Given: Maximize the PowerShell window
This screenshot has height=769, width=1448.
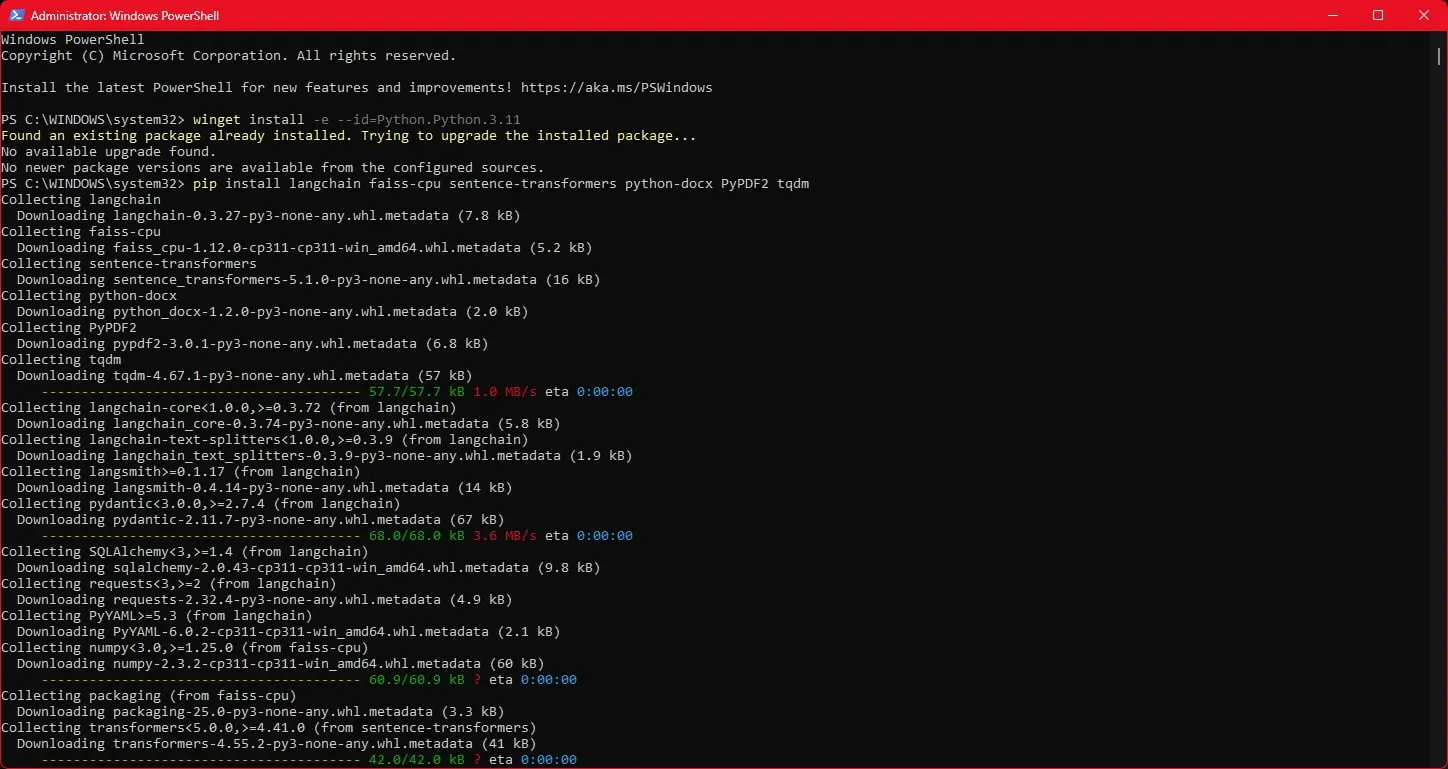Looking at the screenshot, I should click(x=1378, y=15).
